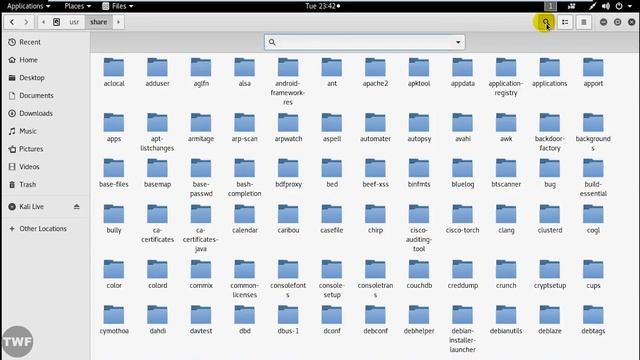The width and height of the screenshot is (640, 360).
Task: Show the later path segments arrow
Action: (x=118, y=22)
